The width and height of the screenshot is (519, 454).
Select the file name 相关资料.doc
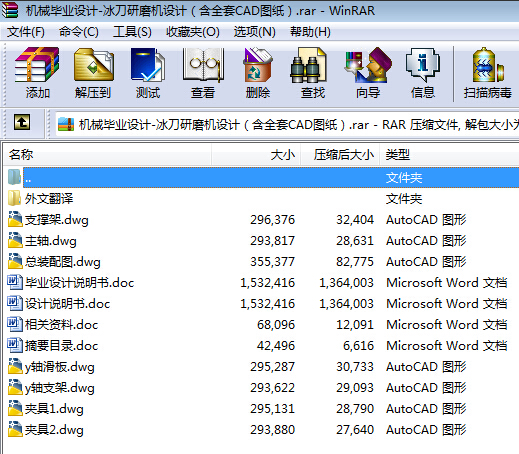coord(61,325)
